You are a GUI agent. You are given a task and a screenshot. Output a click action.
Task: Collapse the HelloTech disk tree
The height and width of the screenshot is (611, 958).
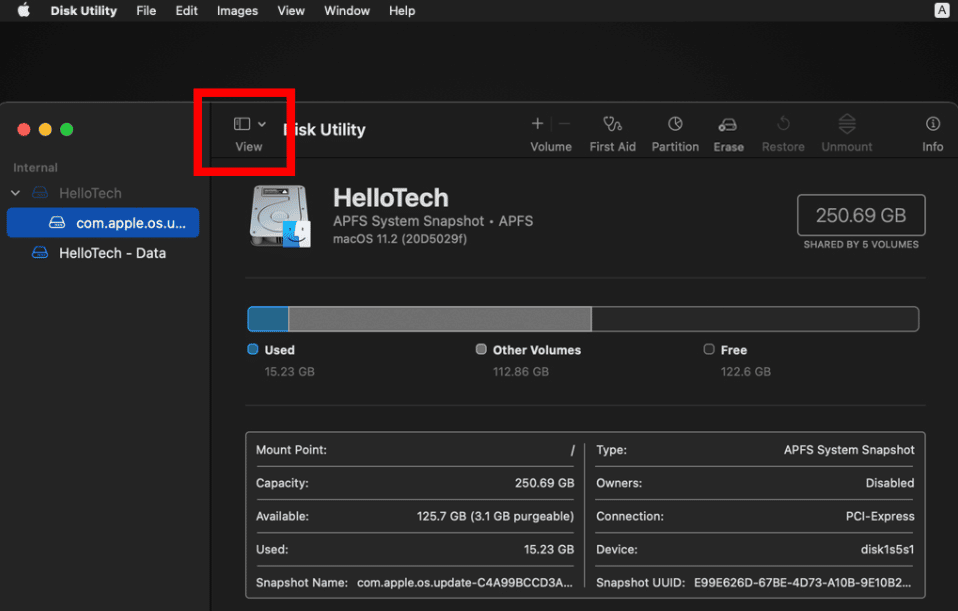click(x=16, y=193)
